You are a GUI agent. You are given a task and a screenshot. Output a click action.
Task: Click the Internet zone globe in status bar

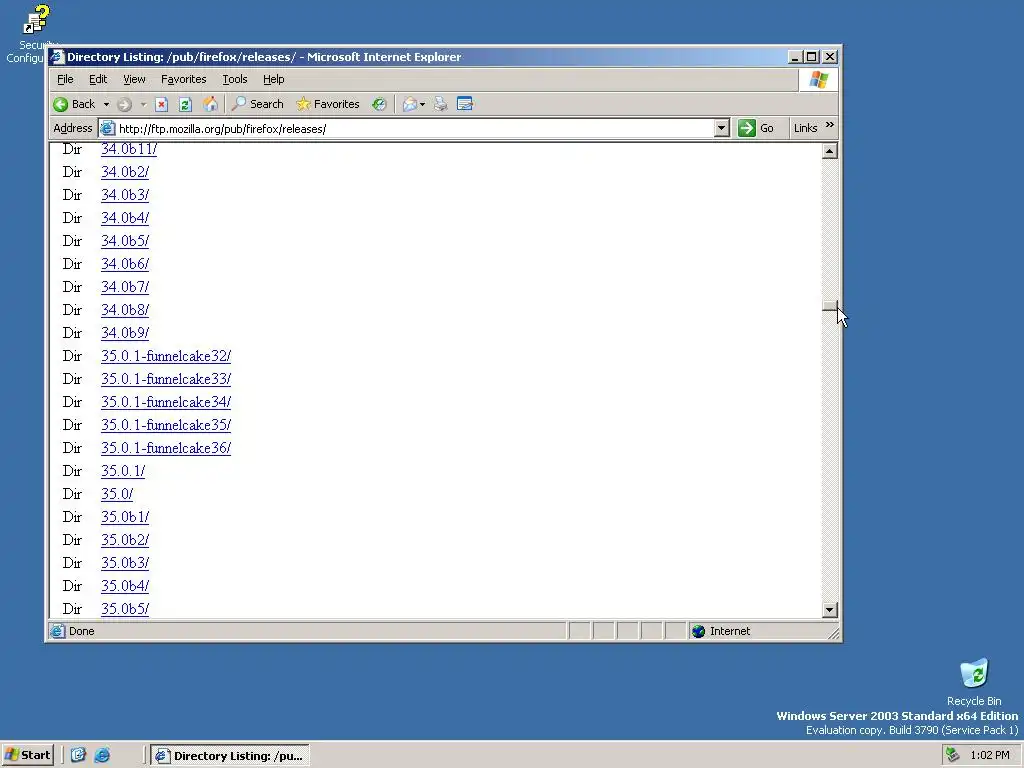click(x=699, y=632)
